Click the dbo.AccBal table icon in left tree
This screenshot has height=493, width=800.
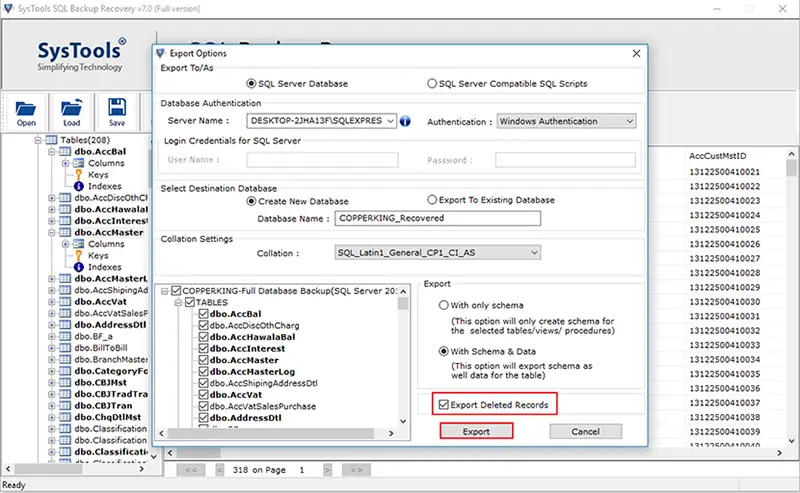click(65, 152)
